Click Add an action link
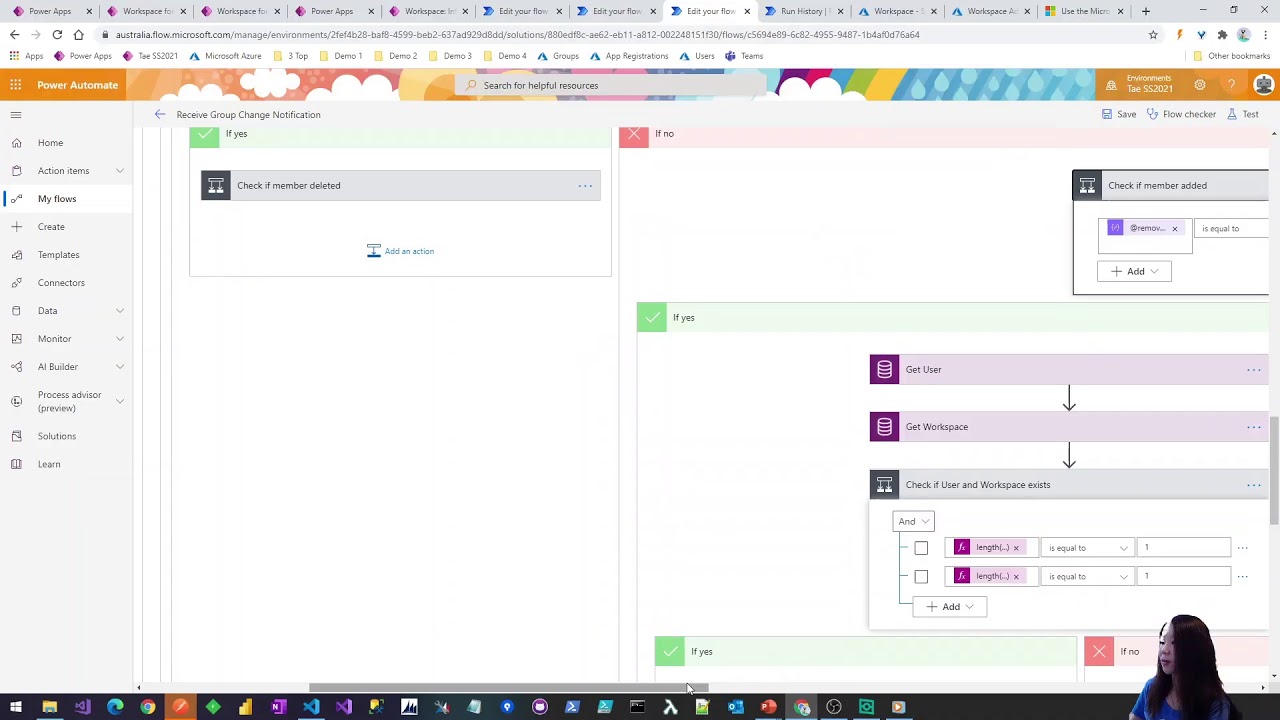Viewport: 1280px width, 720px height. pyautogui.click(x=400, y=251)
